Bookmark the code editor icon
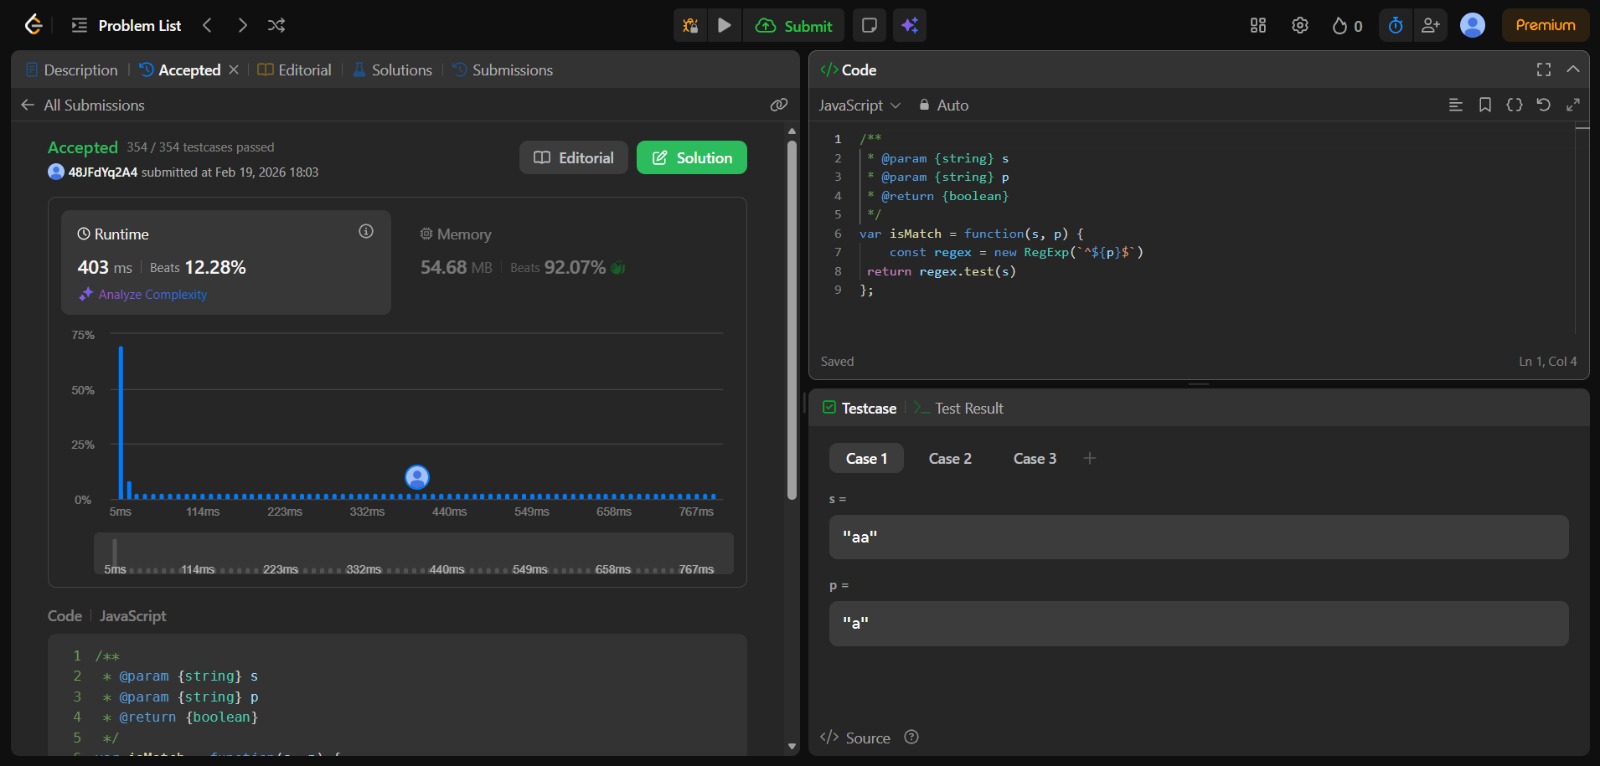1600x766 pixels. (1485, 105)
